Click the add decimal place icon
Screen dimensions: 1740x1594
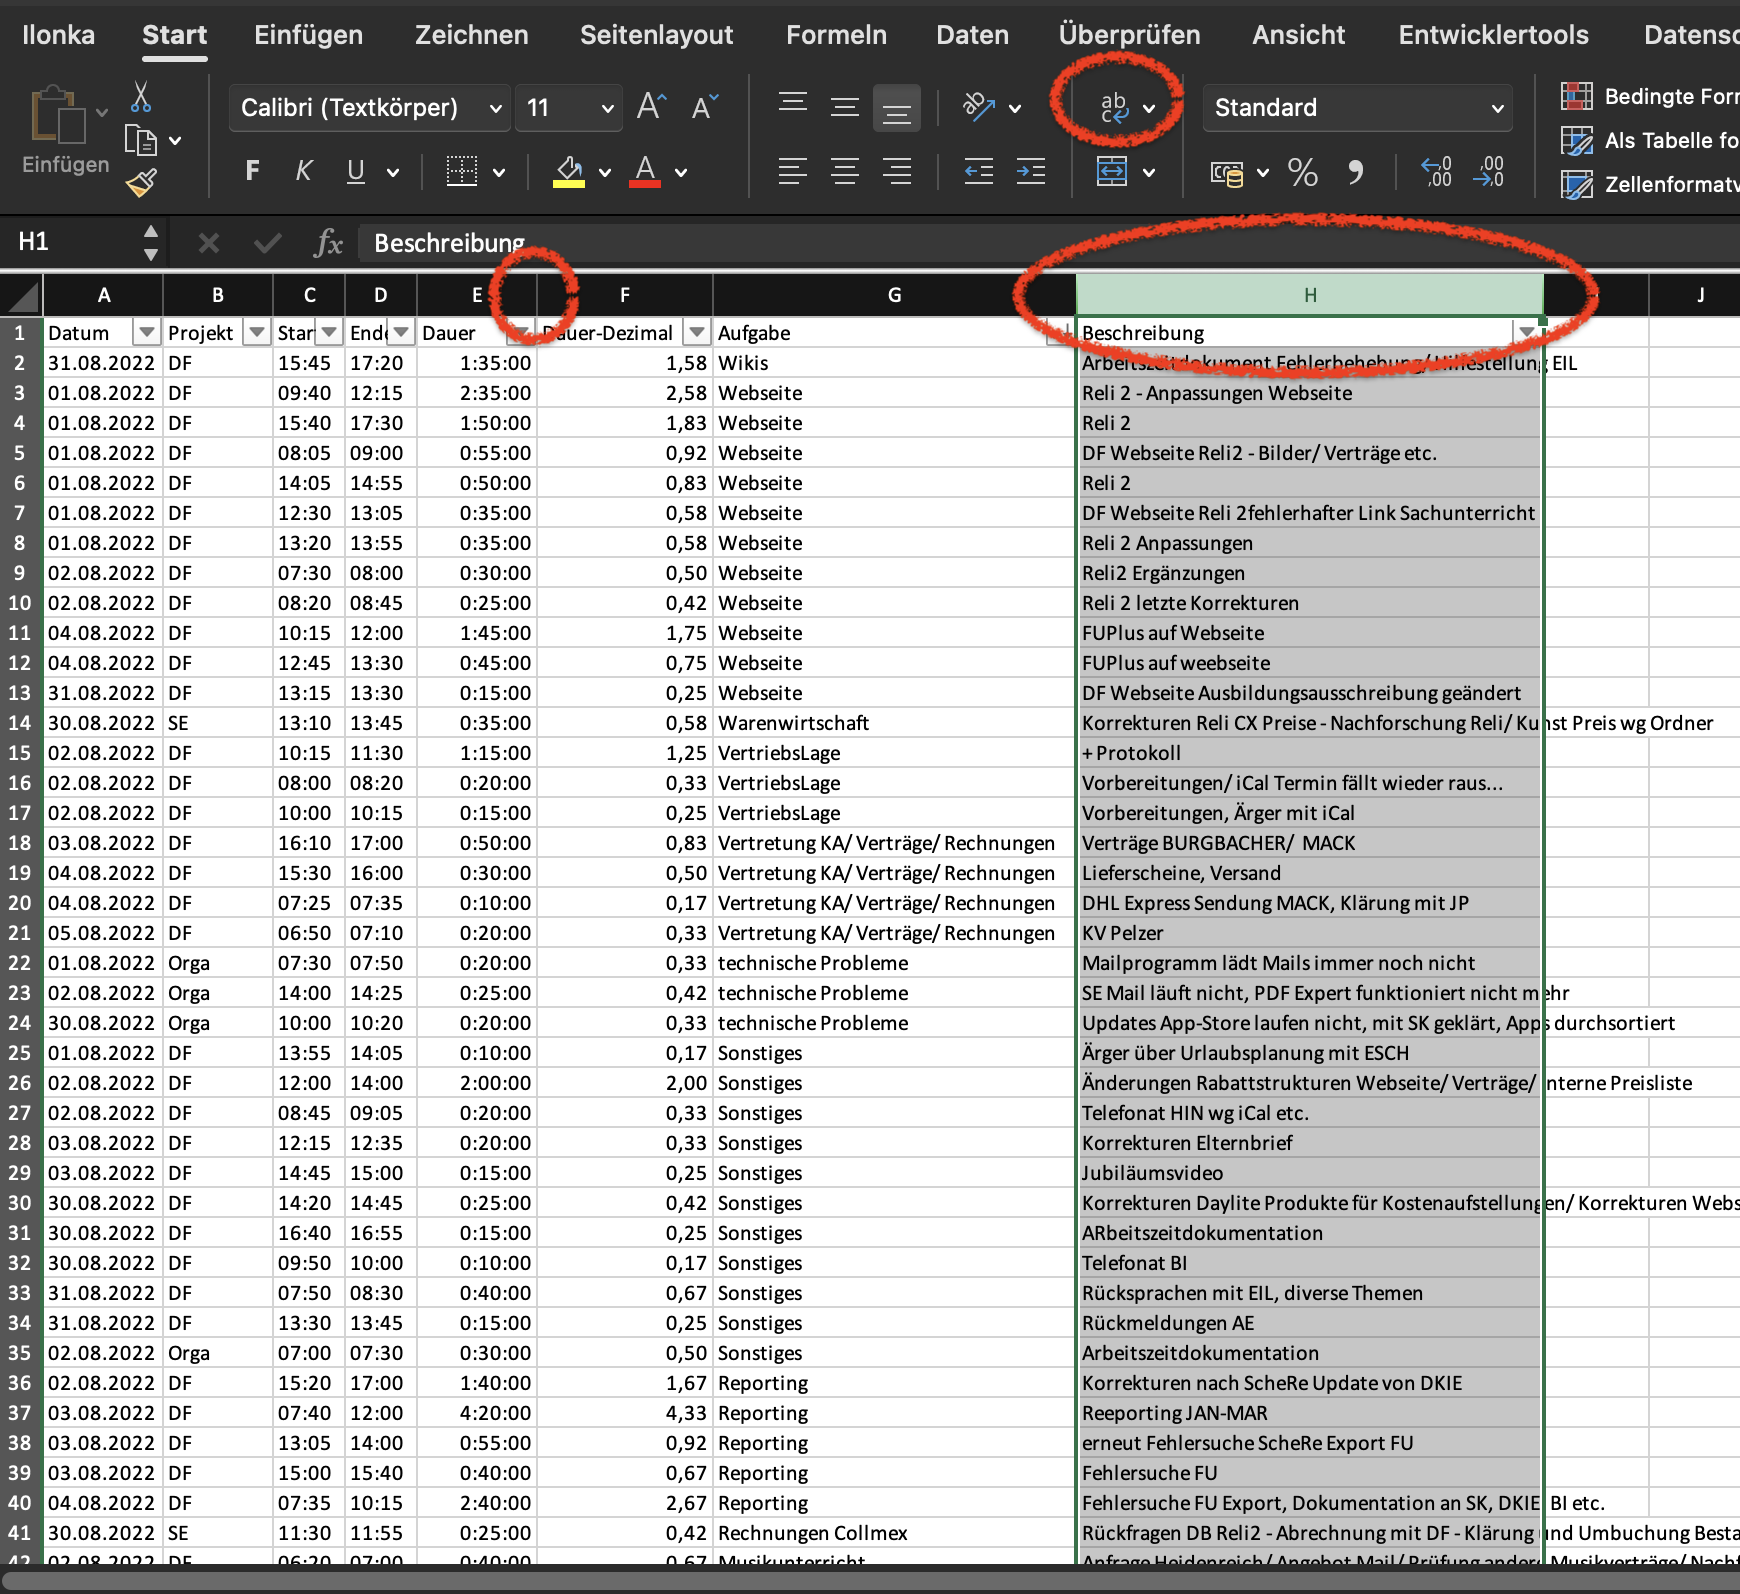(x=1436, y=172)
